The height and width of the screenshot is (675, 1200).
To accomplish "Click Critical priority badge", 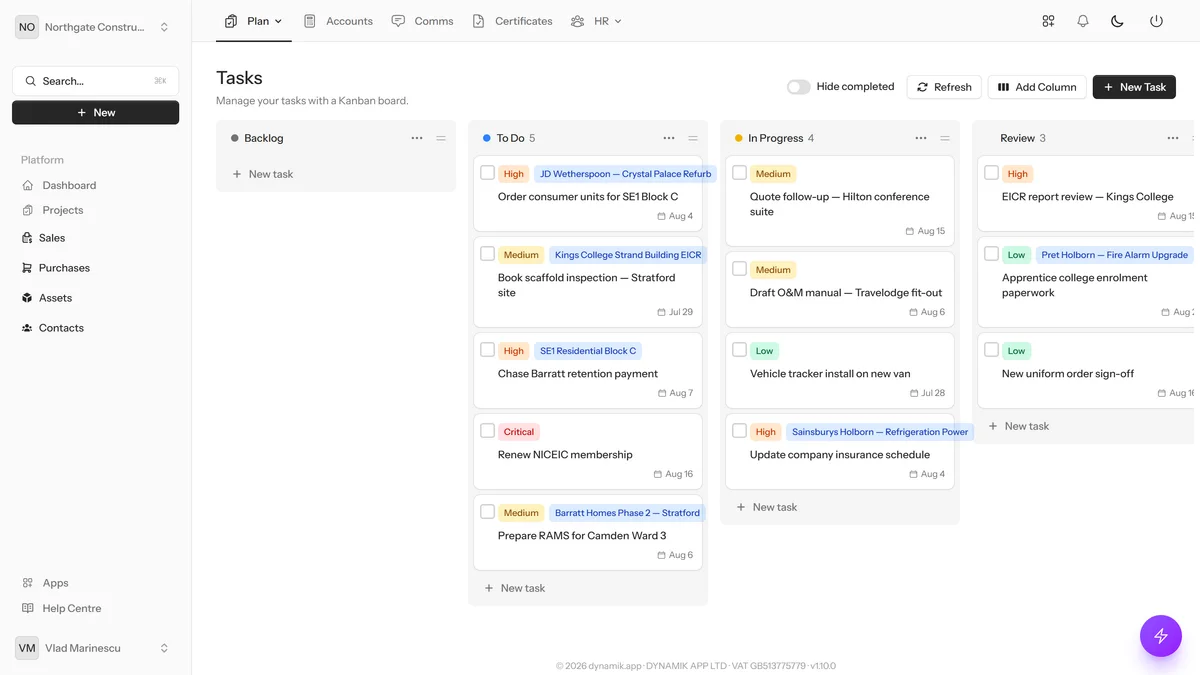I will pyautogui.click(x=519, y=432).
